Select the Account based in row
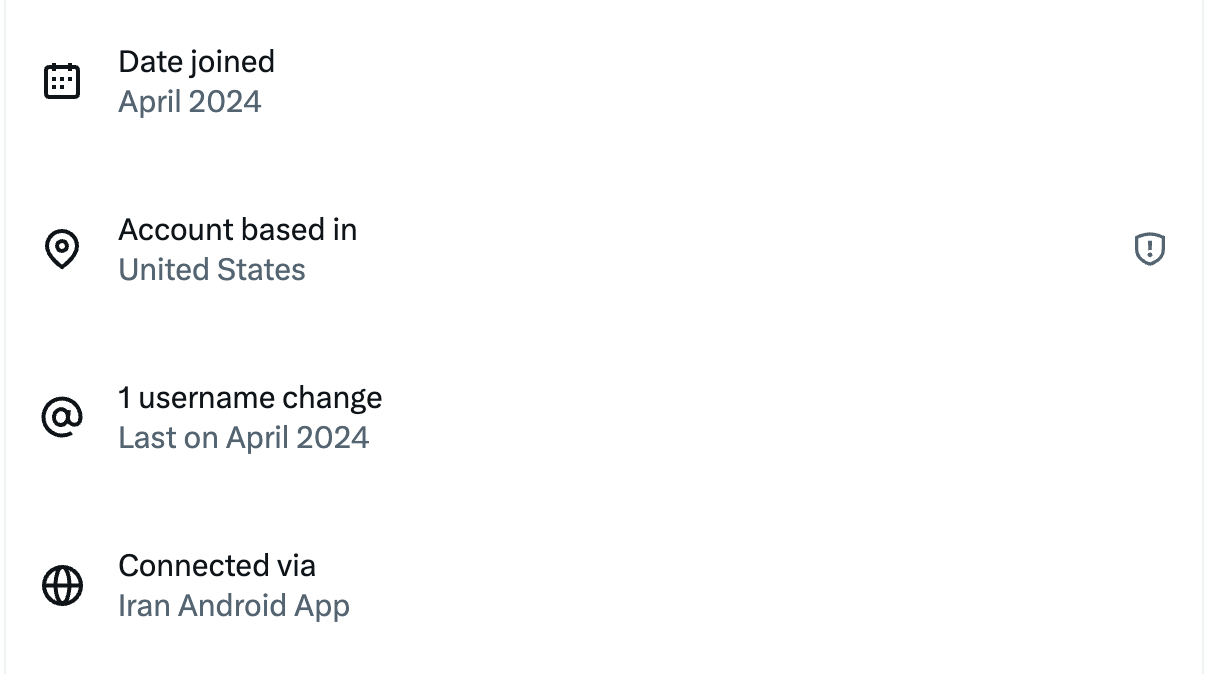This screenshot has width=1212, height=674. [x=600, y=250]
